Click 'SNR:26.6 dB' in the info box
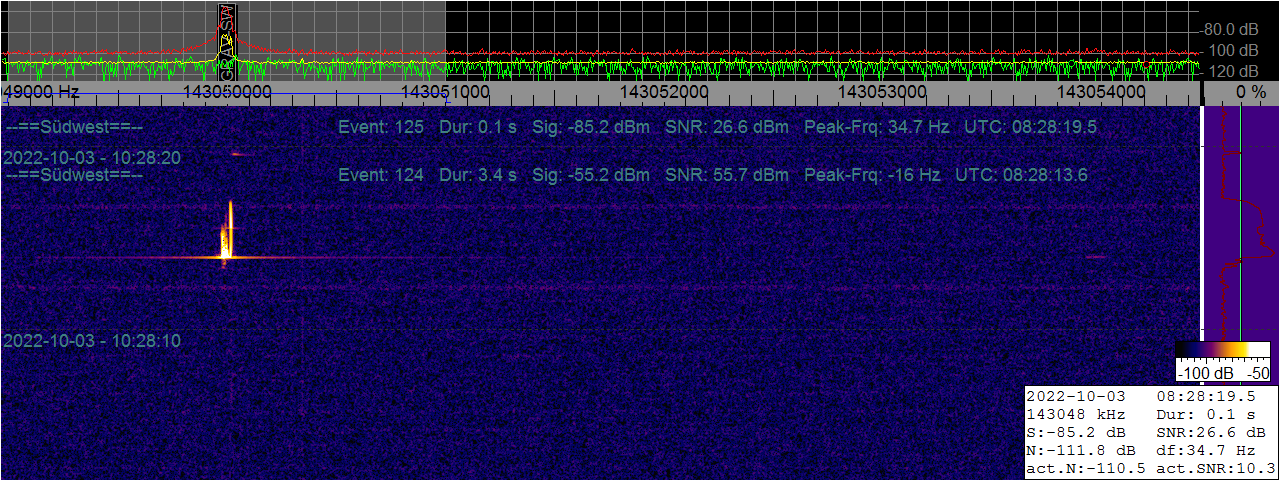Viewport: 1280px width, 481px height. (1212, 433)
